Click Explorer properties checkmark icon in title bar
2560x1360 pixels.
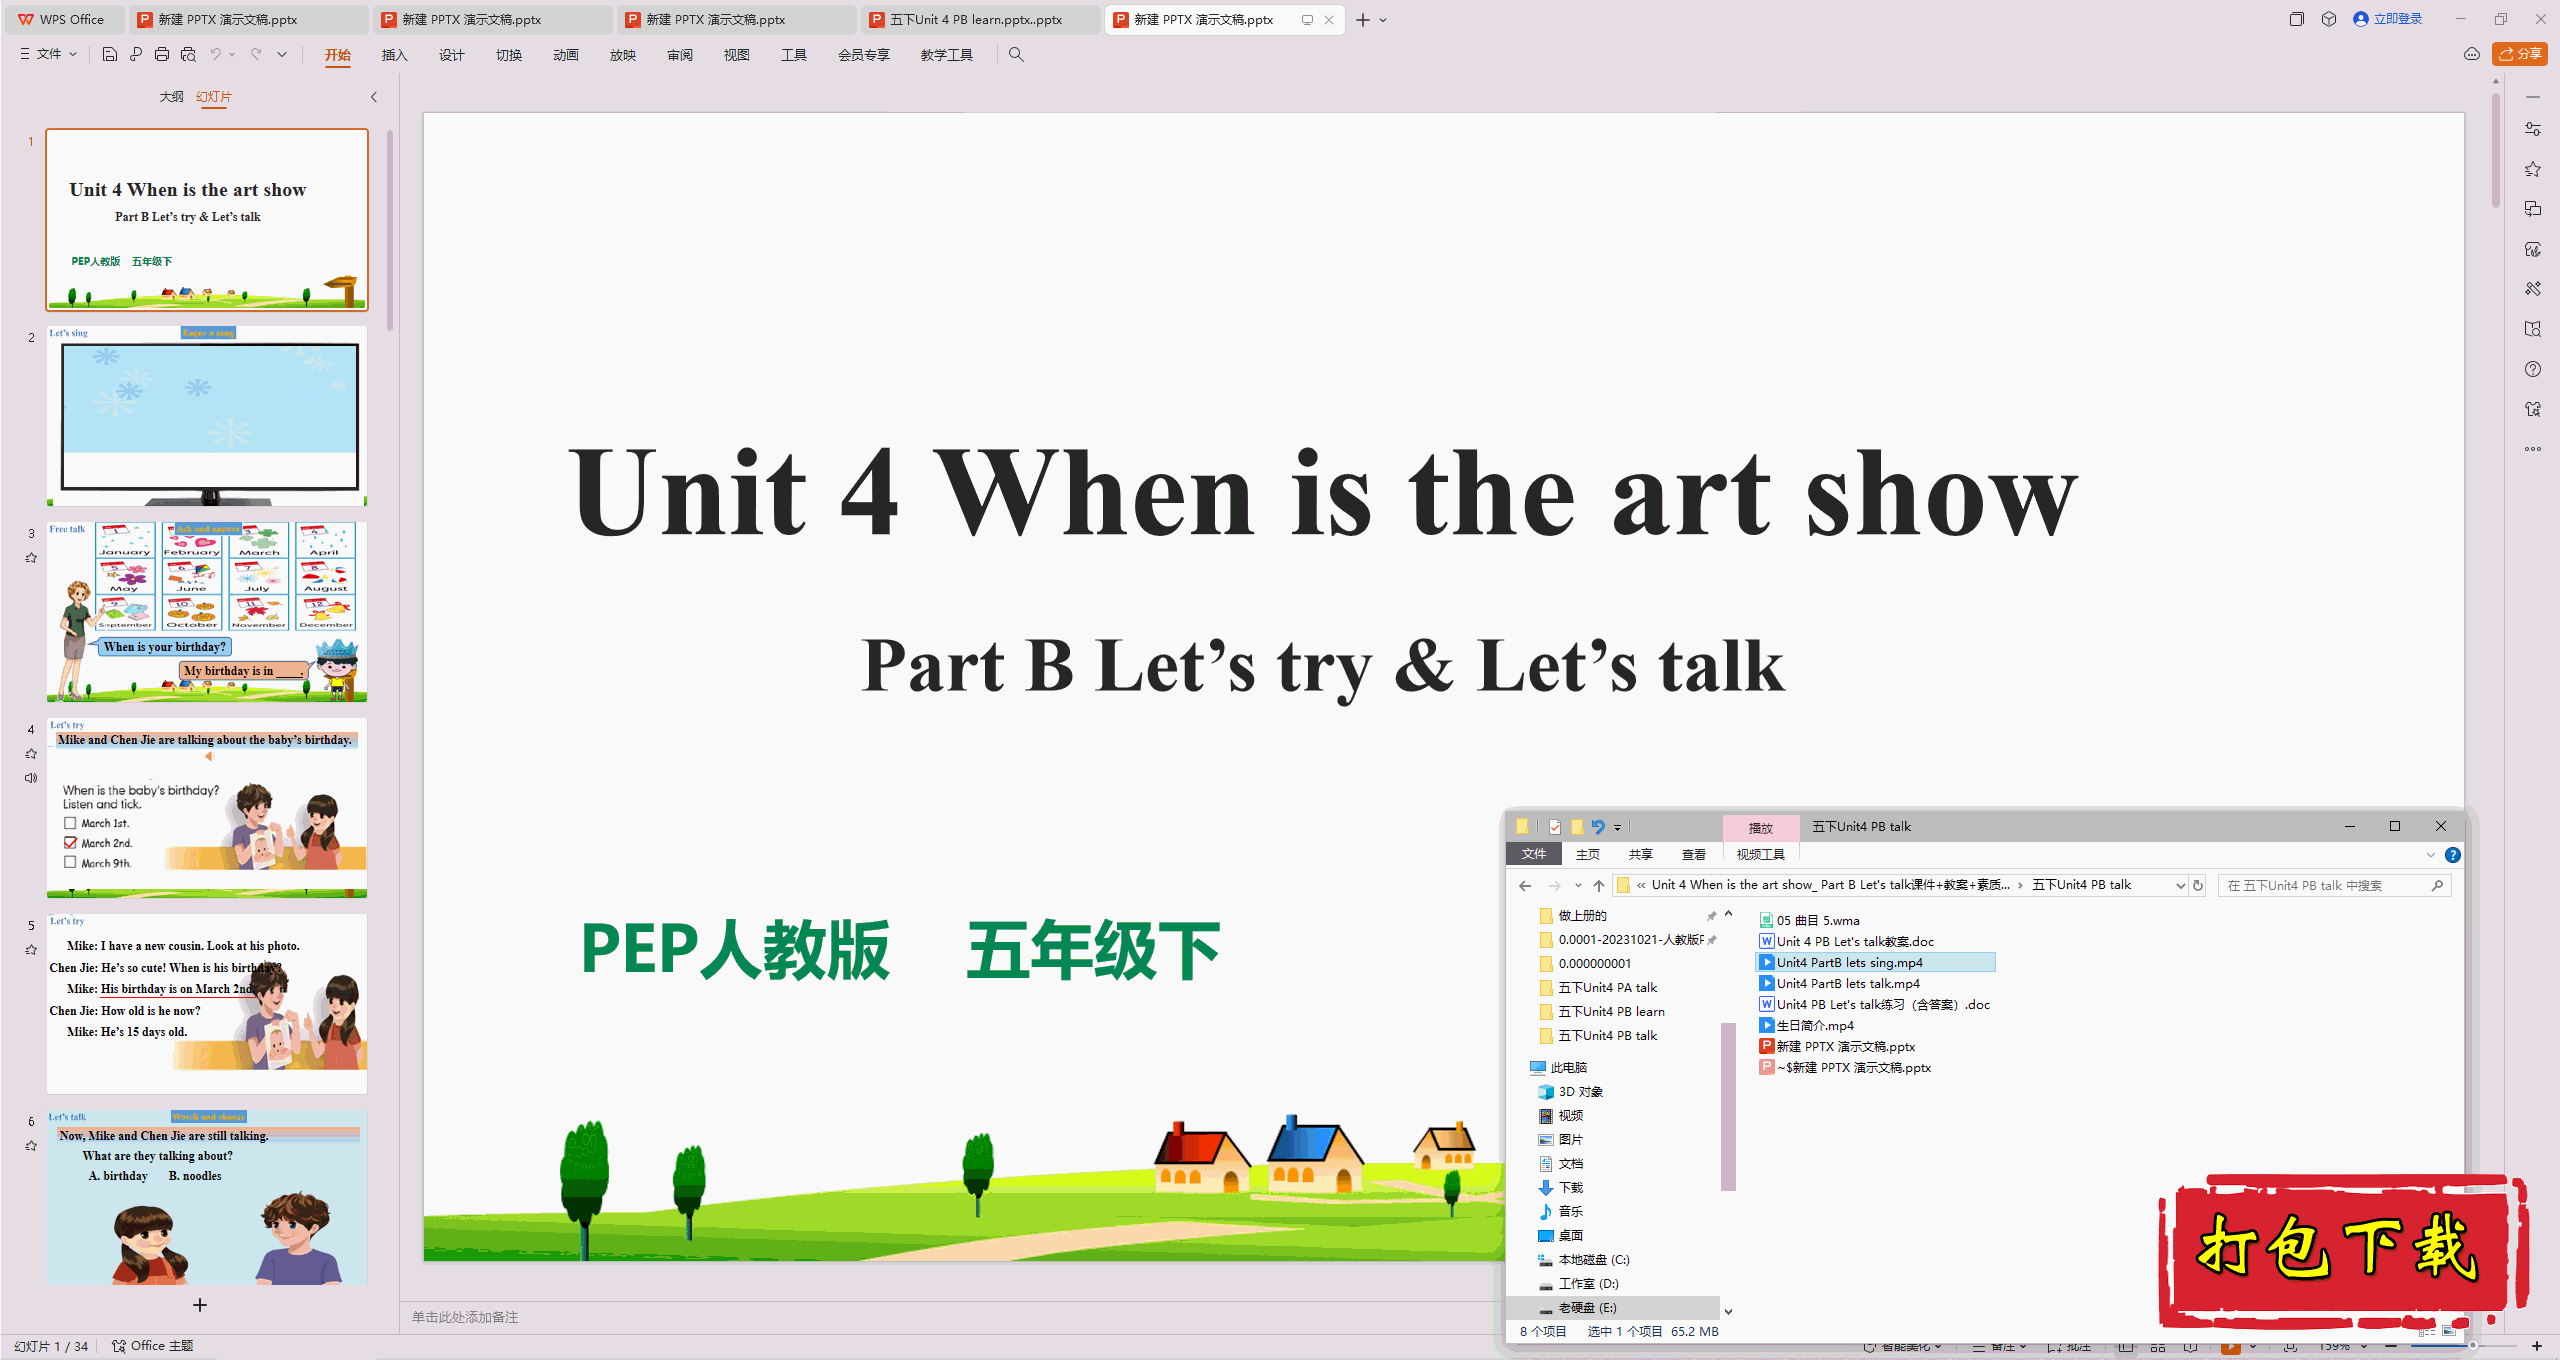click(1555, 827)
